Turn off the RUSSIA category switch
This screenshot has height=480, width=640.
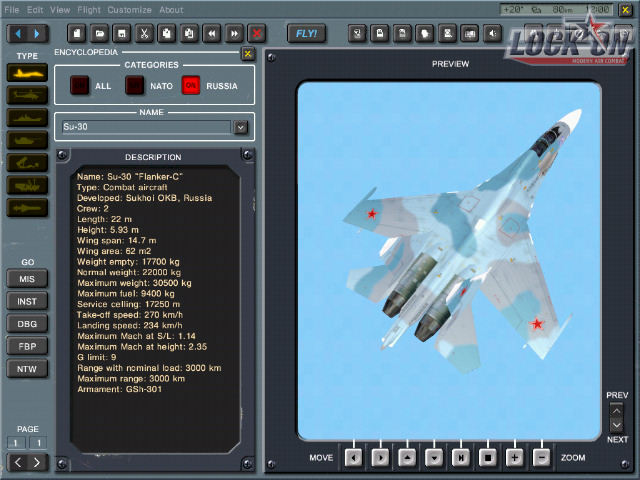(x=190, y=86)
